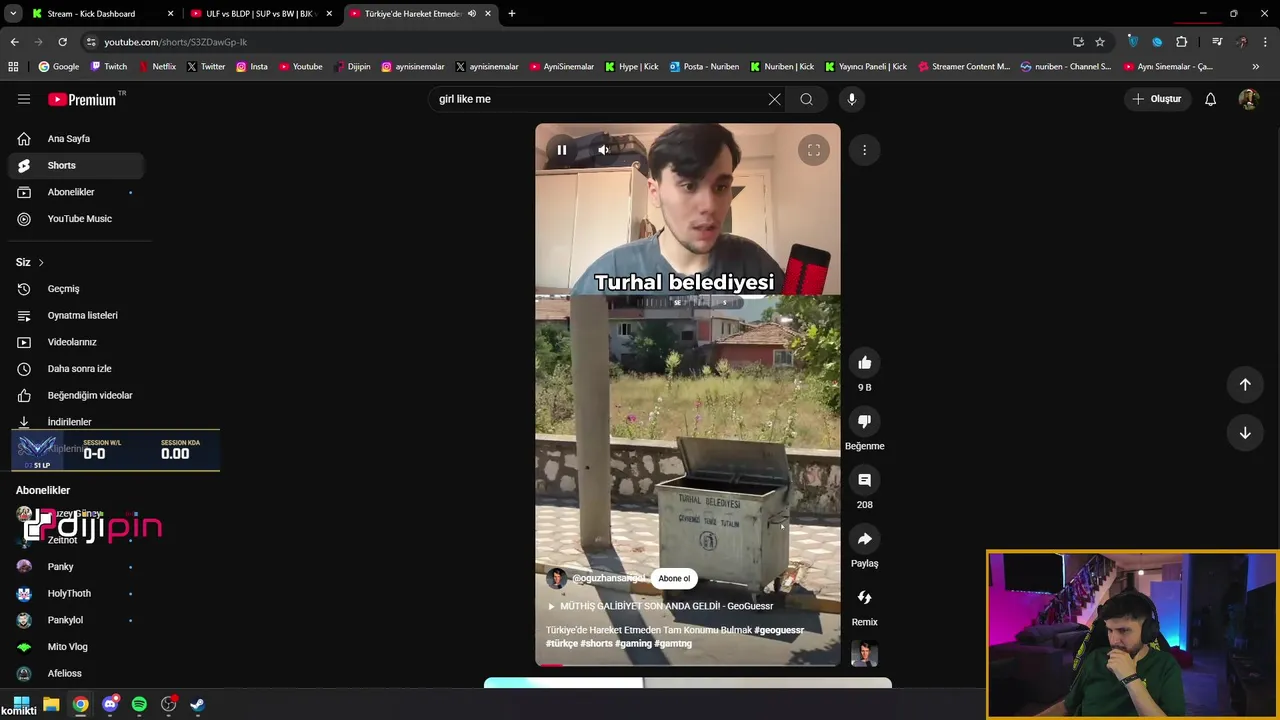
Task: Reload the page
Action: tap(62, 42)
